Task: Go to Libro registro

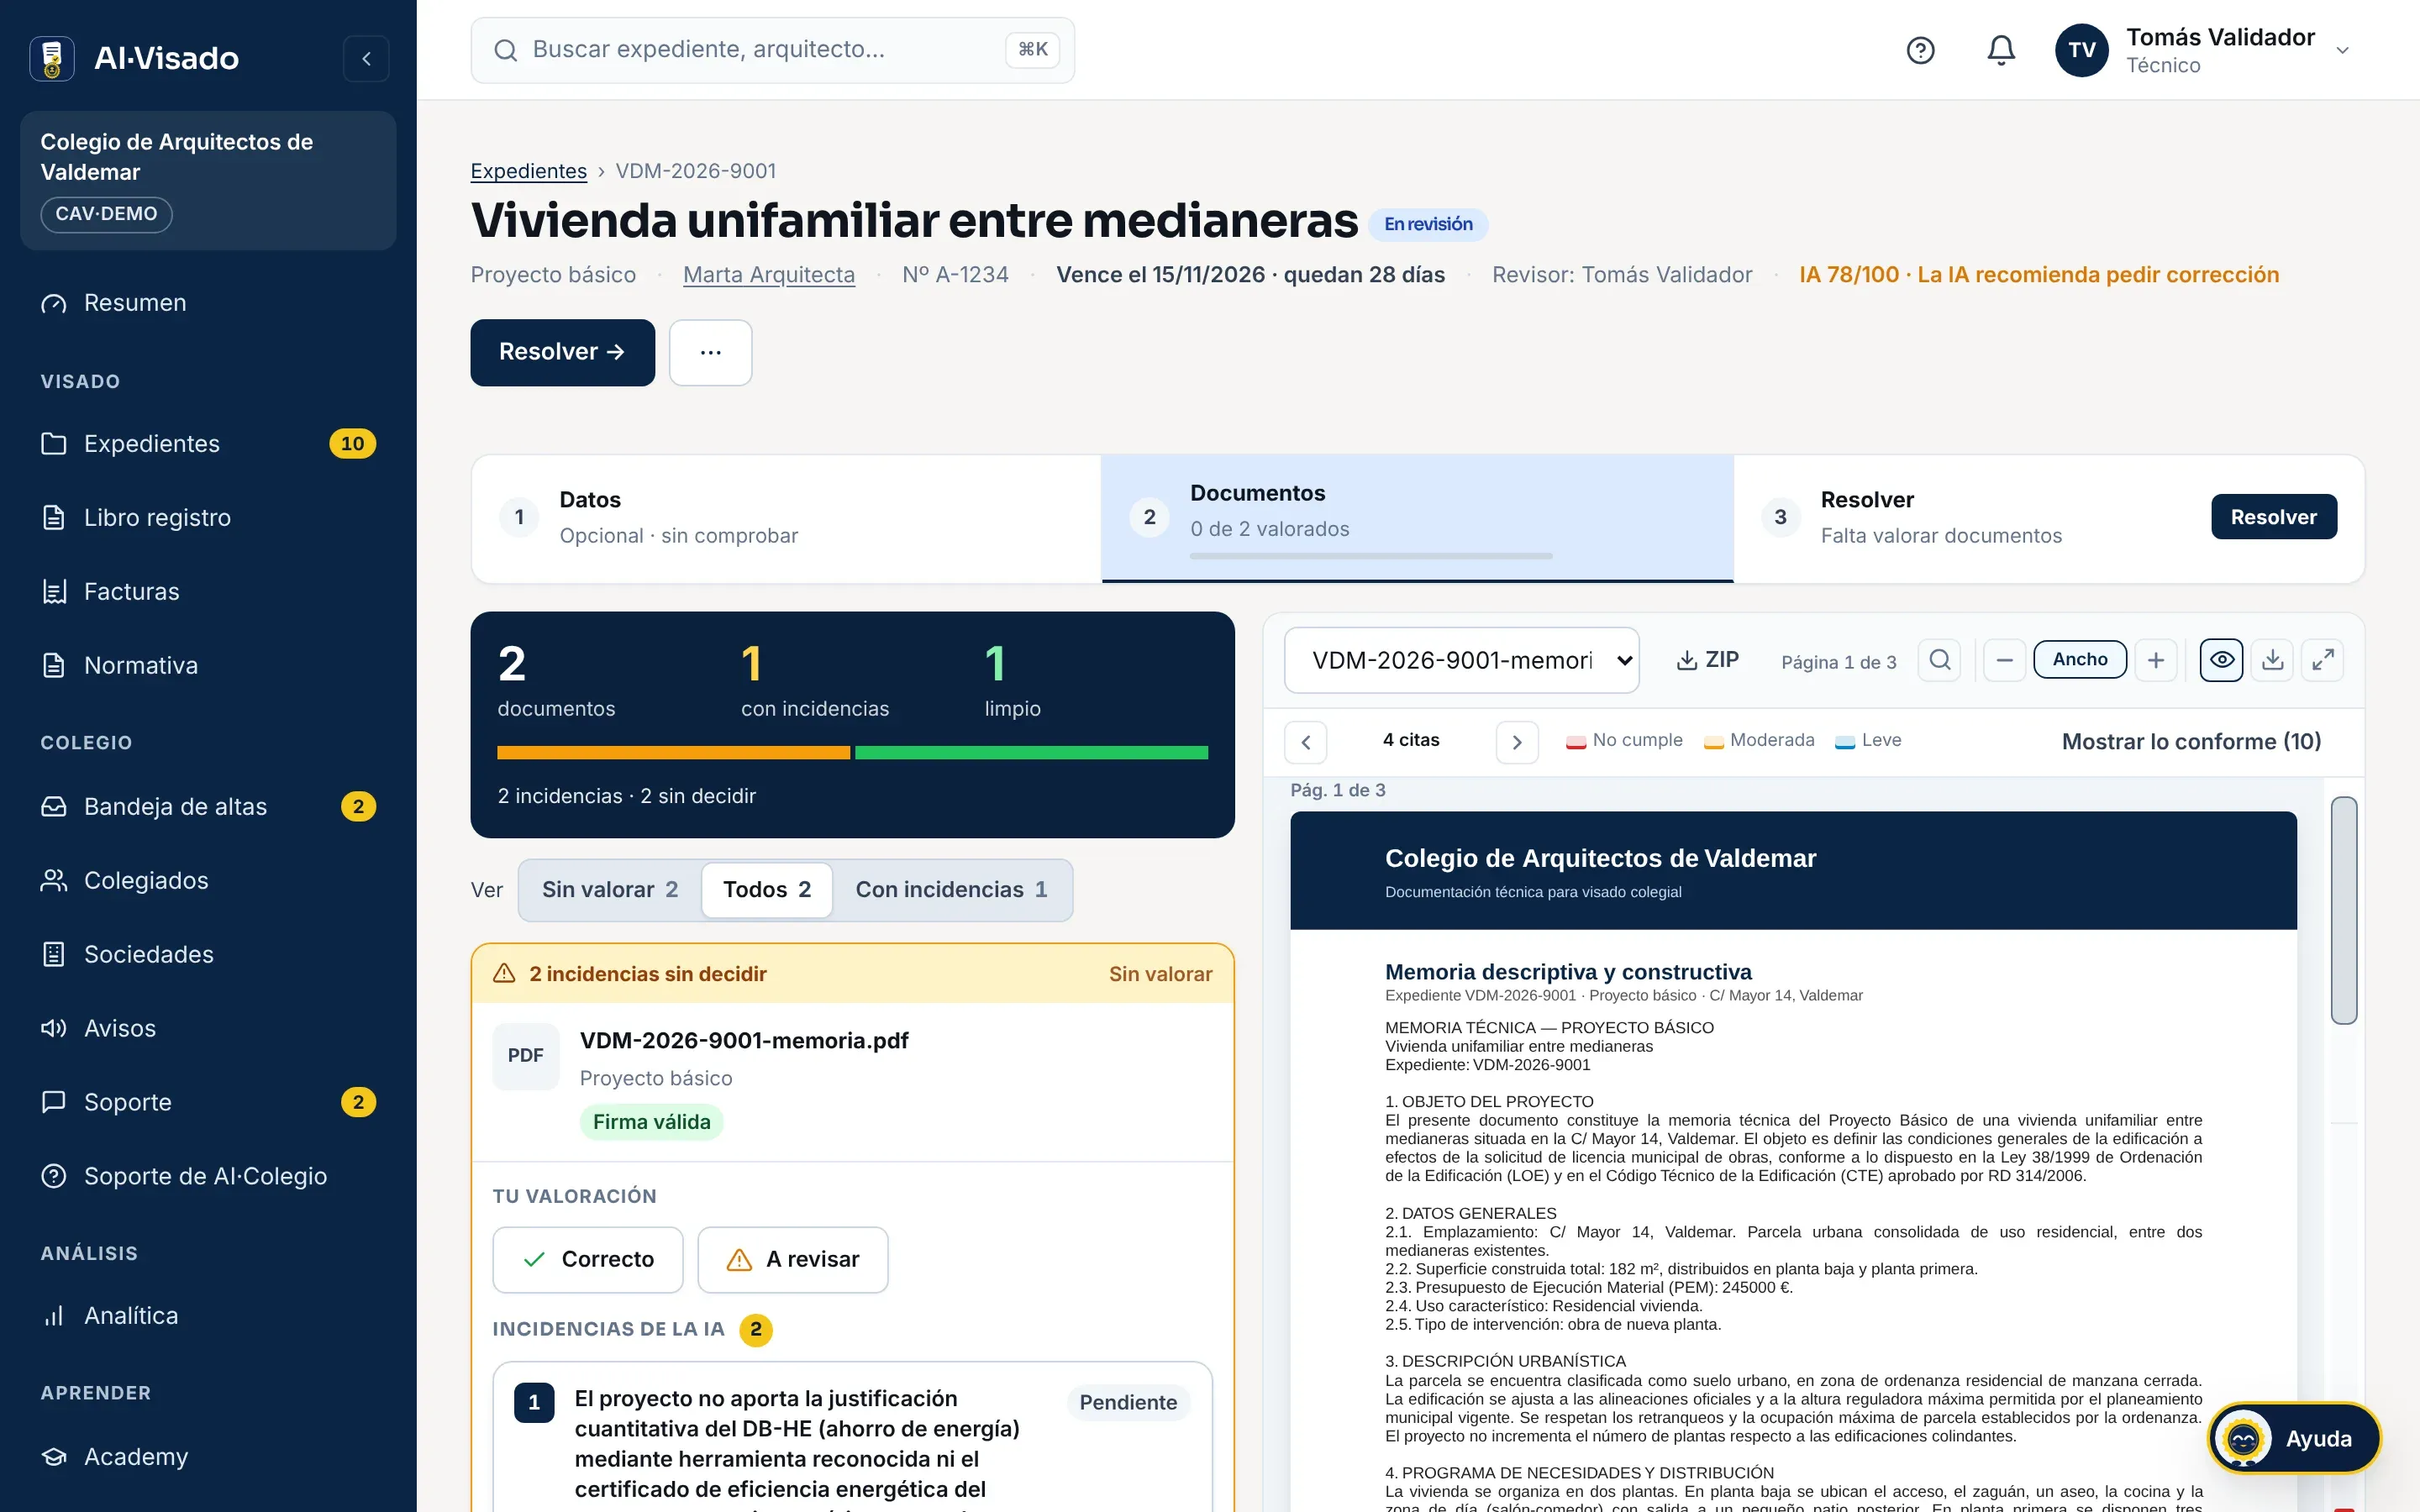Action: [208, 518]
